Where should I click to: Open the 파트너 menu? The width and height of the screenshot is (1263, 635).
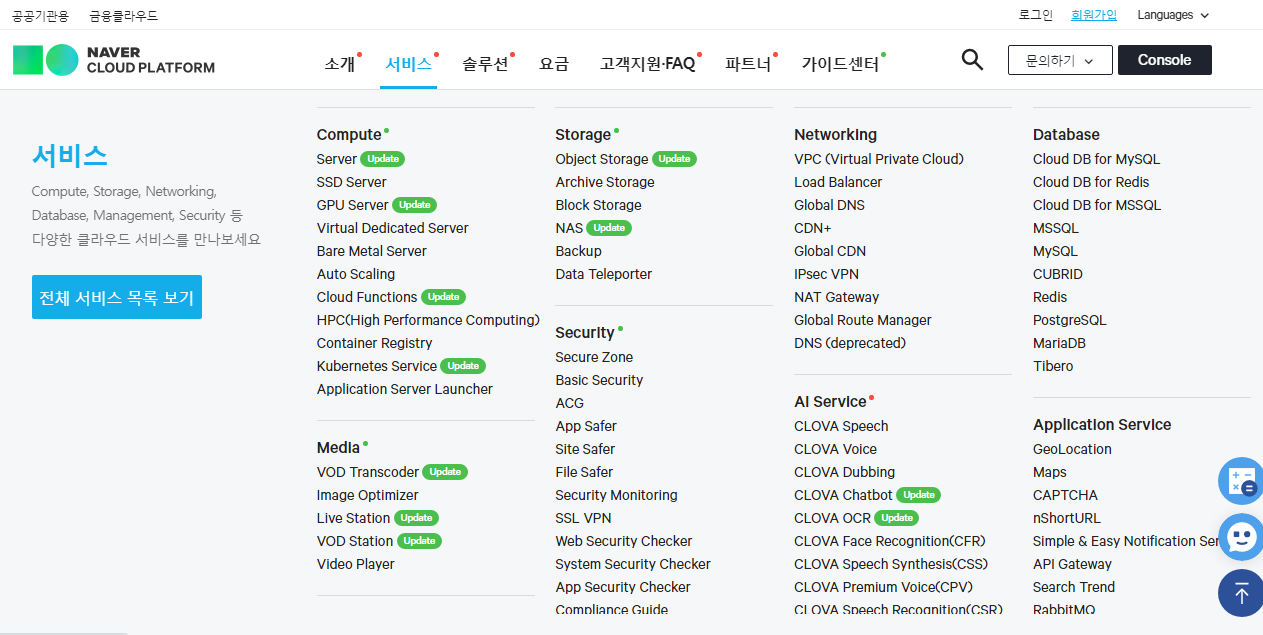(x=748, y=64)
